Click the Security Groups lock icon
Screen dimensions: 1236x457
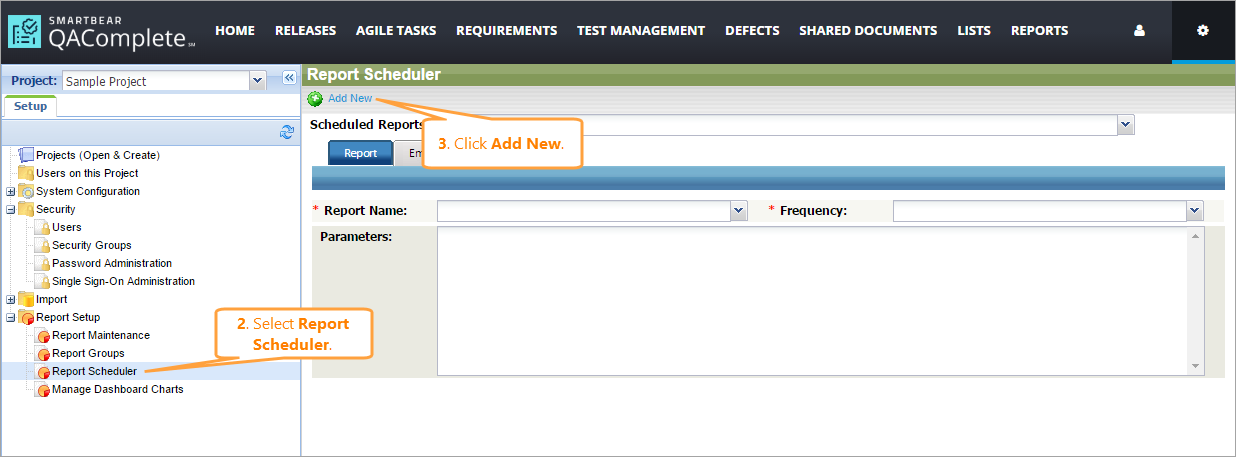coord(42,245)
